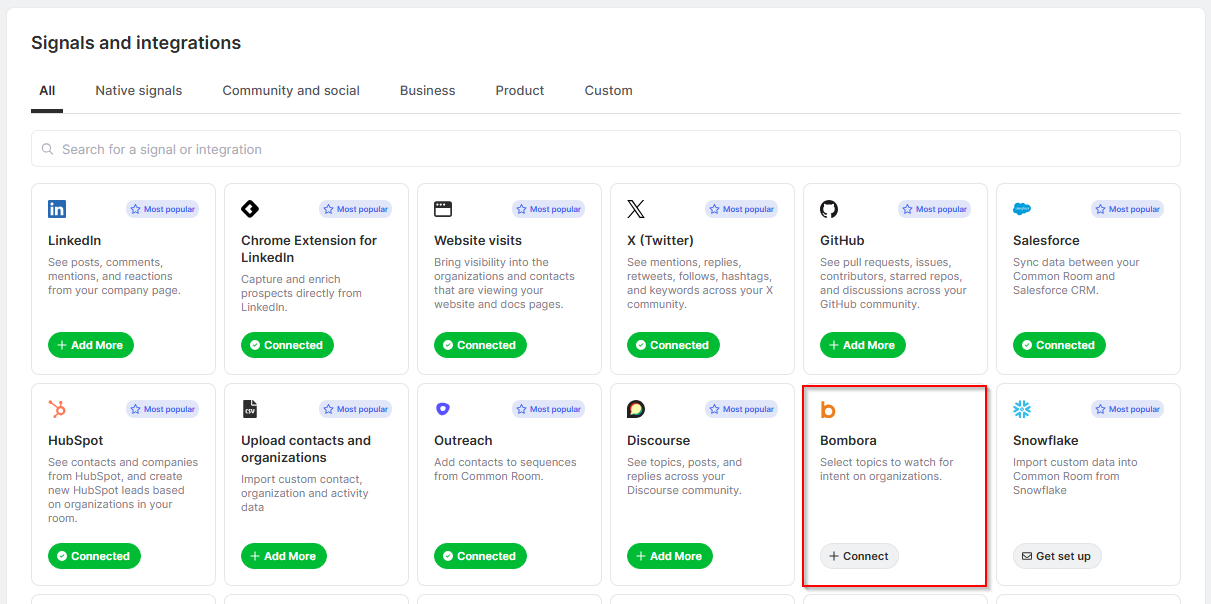Click Connected button on HubSpot card
This screenshot has width=1211, height=604.
tap(94, 556)
